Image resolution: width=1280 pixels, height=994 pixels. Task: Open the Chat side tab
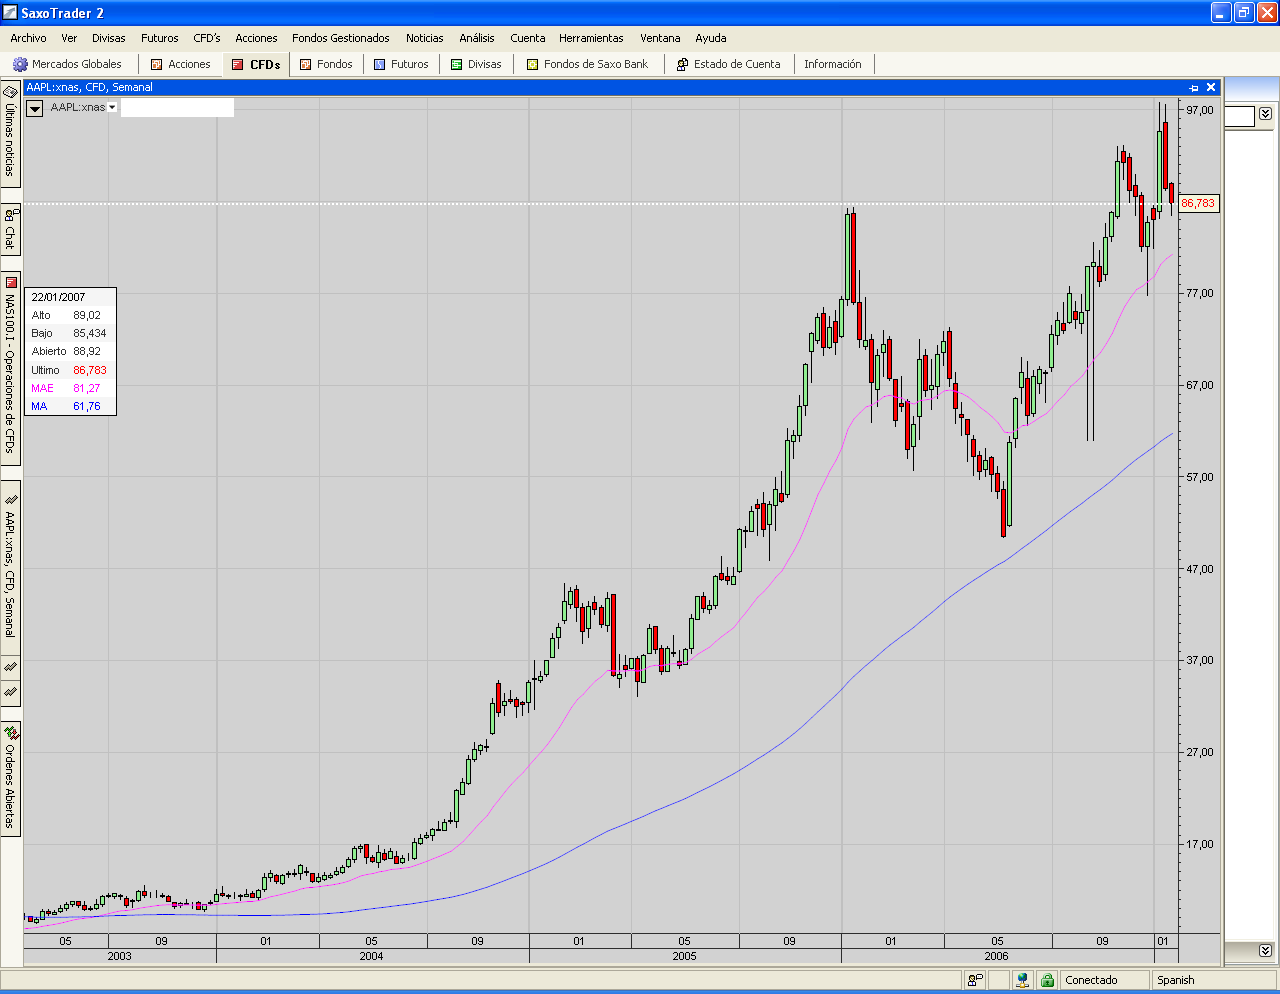[10, 229]
